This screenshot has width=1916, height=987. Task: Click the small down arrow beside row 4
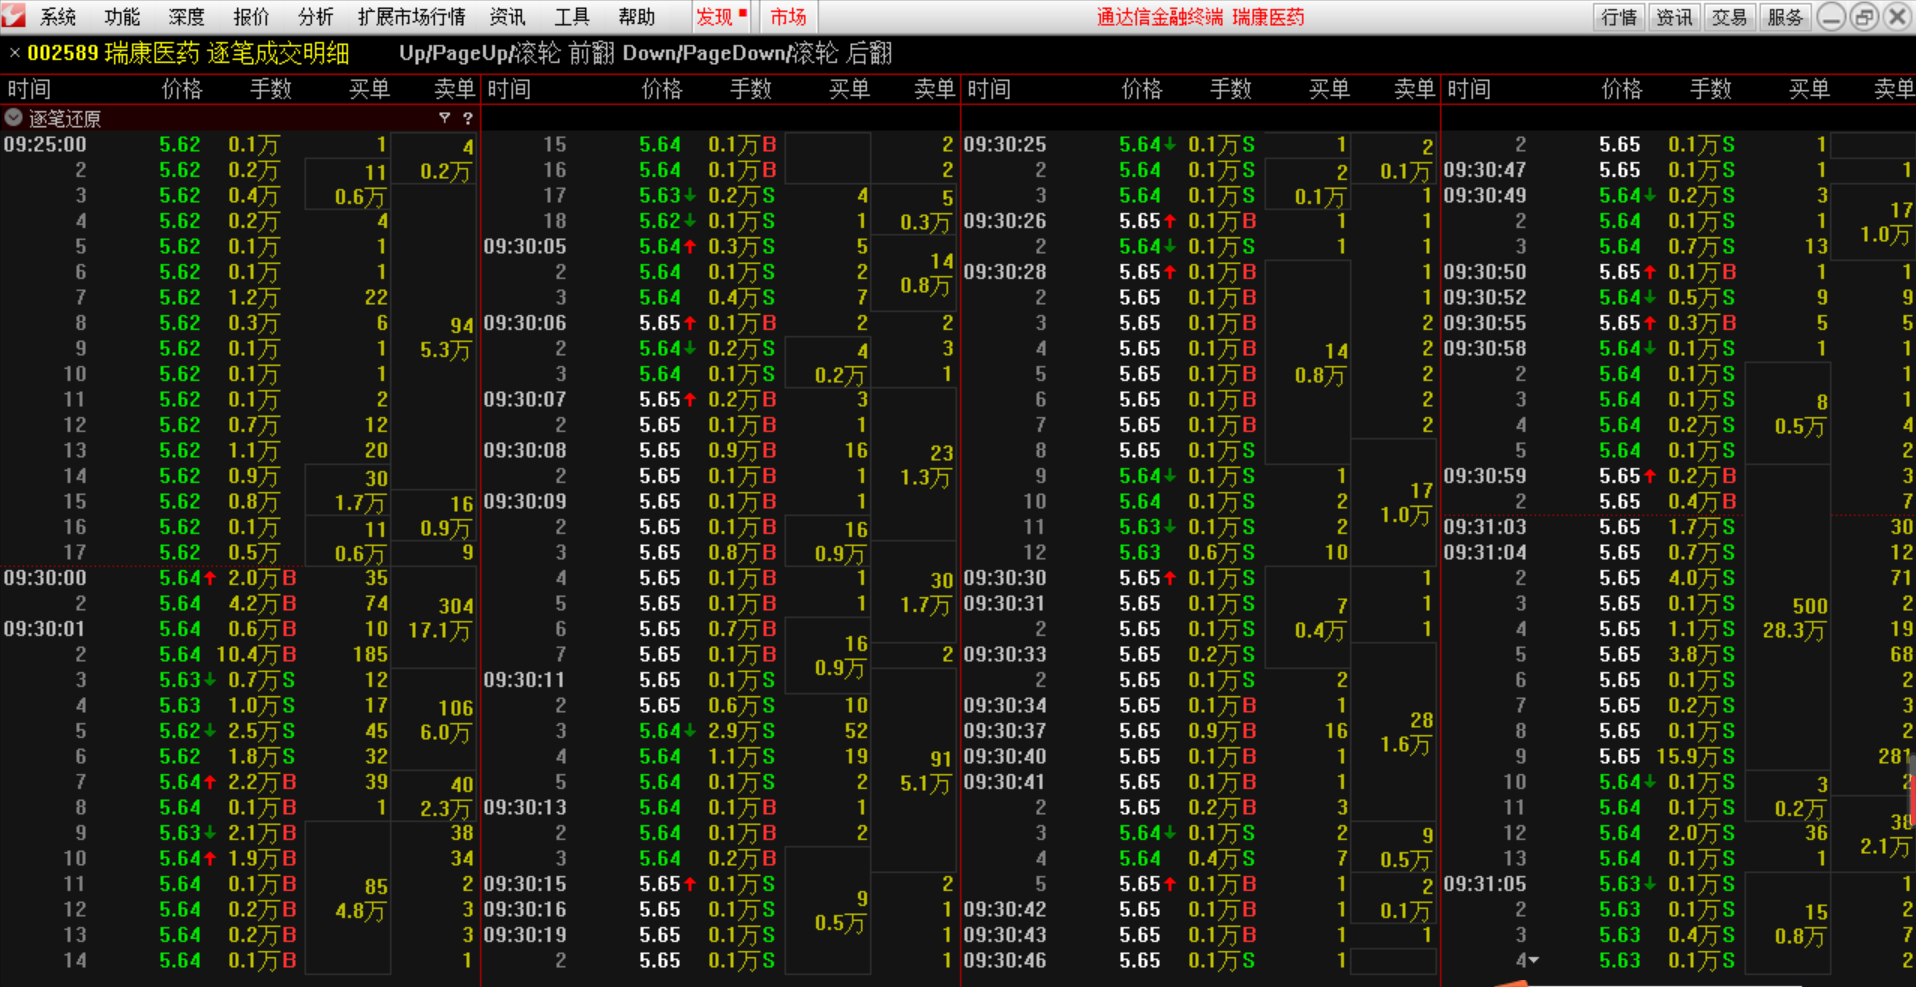[x=1533, y=961]
